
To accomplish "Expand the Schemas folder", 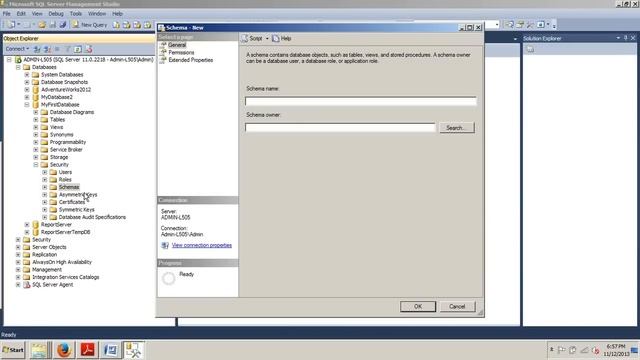I will [45, 187].
